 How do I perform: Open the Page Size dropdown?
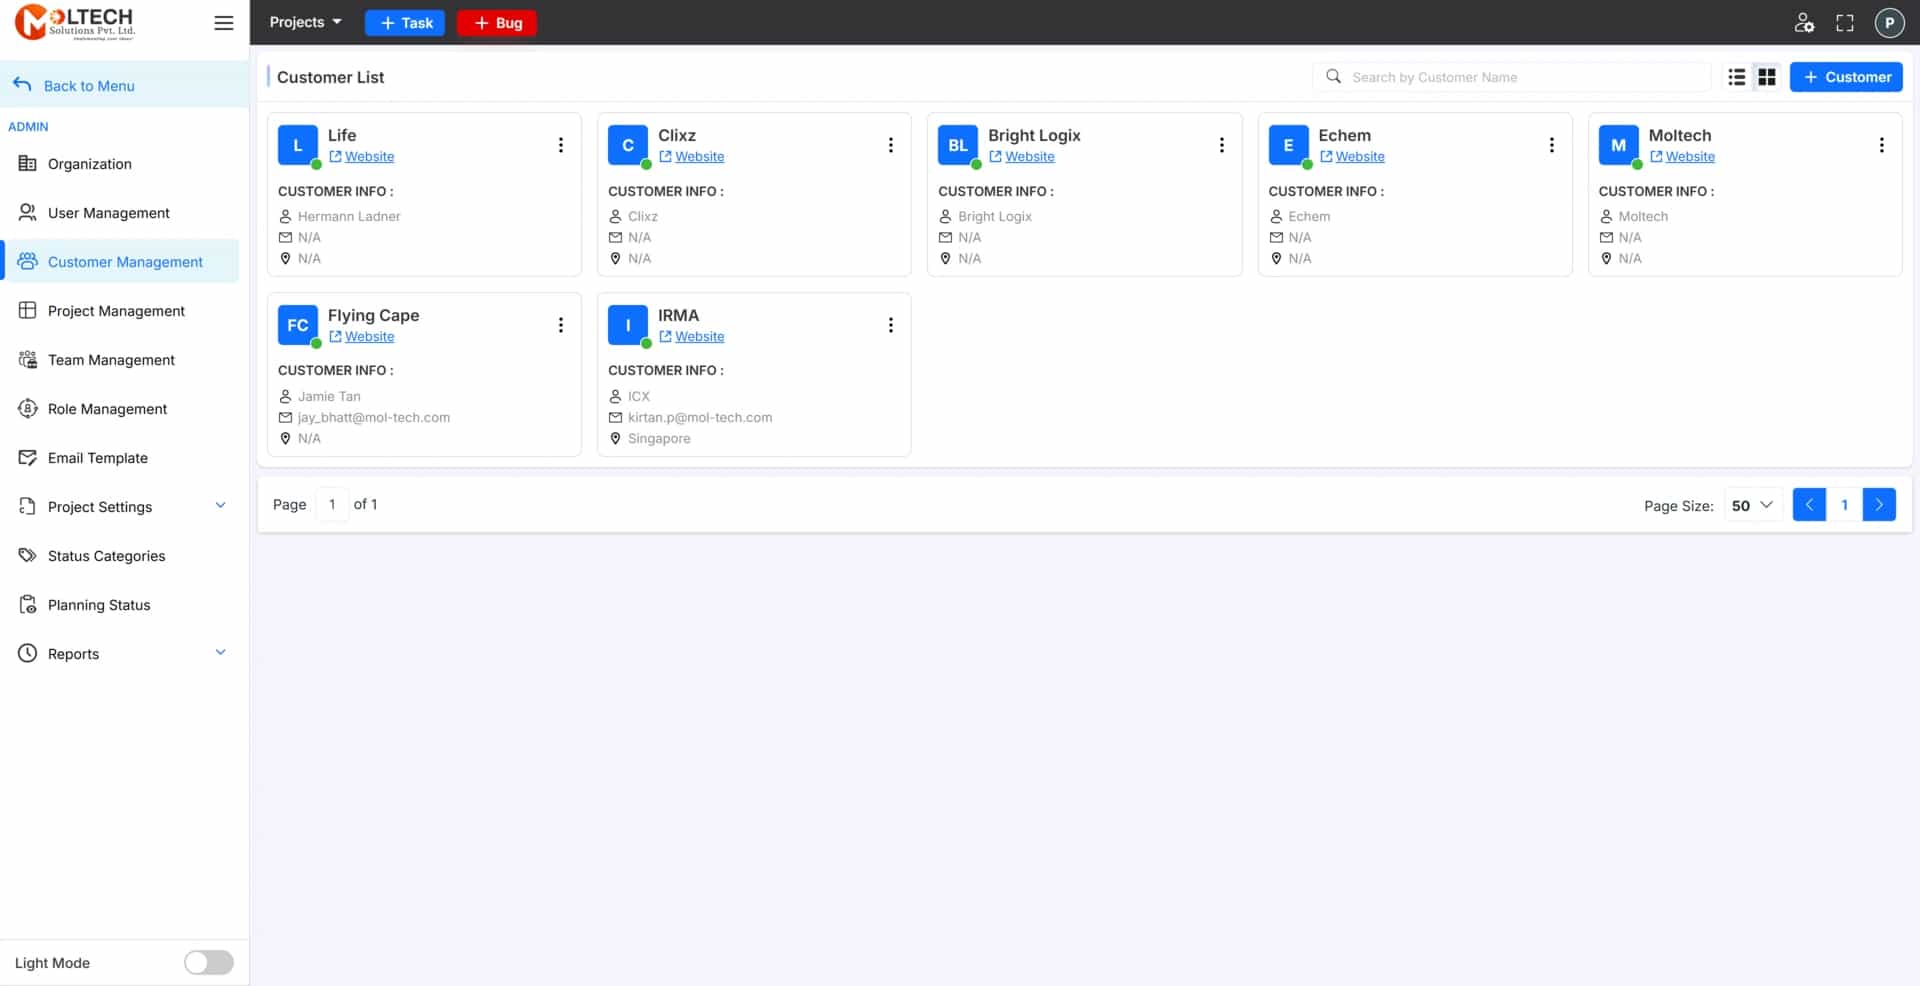click(x=1752, y=505)
